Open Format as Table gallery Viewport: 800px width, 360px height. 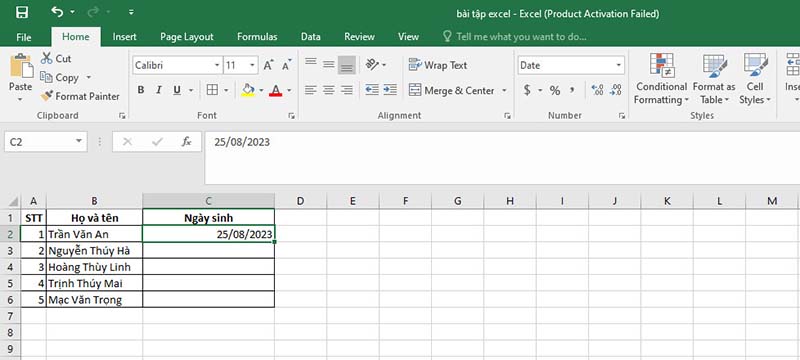714,79
